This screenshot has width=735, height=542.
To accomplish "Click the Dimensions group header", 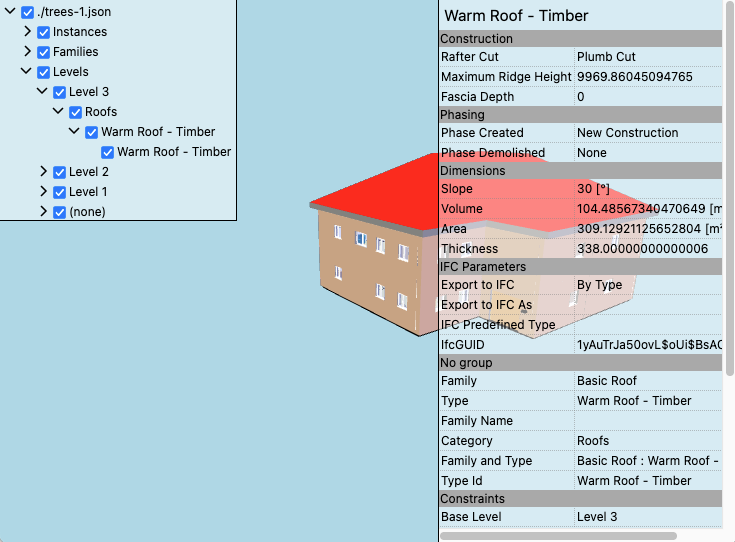I will (581, 170).
